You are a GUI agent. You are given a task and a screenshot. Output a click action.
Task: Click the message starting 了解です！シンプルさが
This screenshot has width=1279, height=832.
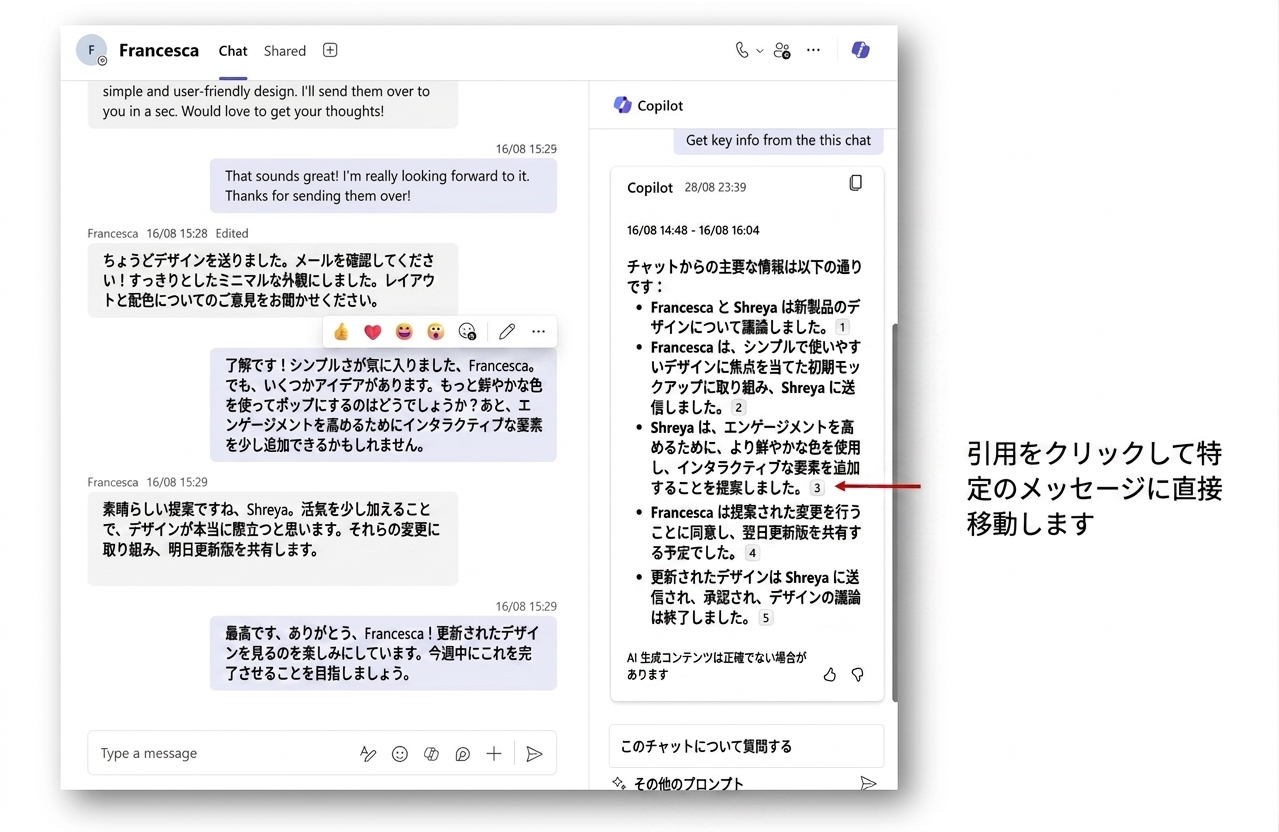[383, 405]
